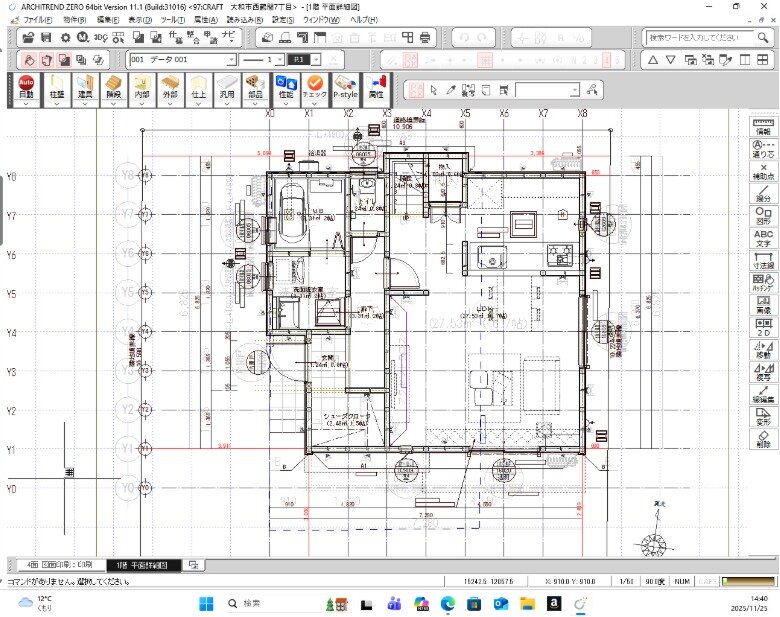
Task: Switch to the 1階 平面詳細図 tab
Action: (144, 565)
